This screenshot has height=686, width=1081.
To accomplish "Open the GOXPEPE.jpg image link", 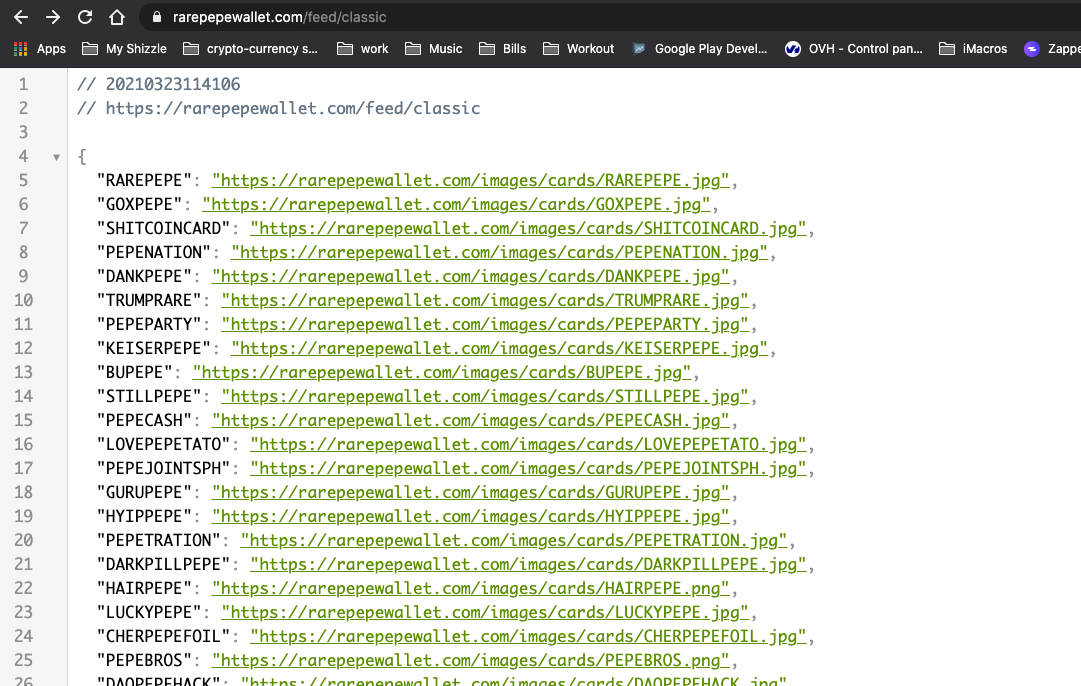I will [456, 205].
